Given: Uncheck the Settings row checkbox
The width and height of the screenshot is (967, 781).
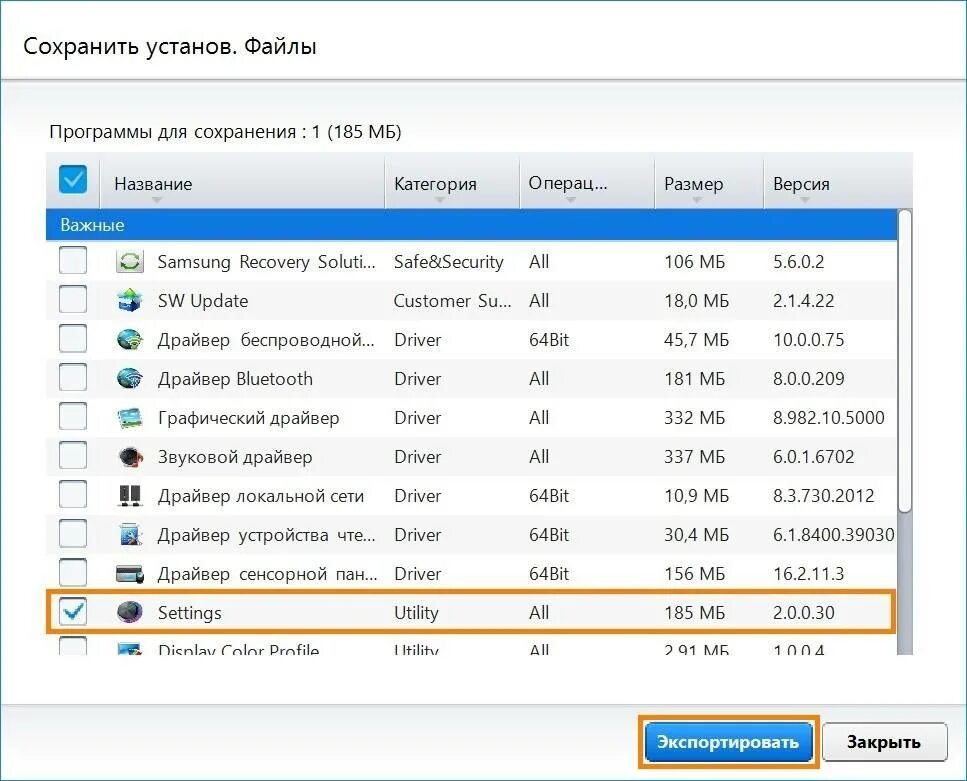Looking at the screenshot, I should 73,611.
